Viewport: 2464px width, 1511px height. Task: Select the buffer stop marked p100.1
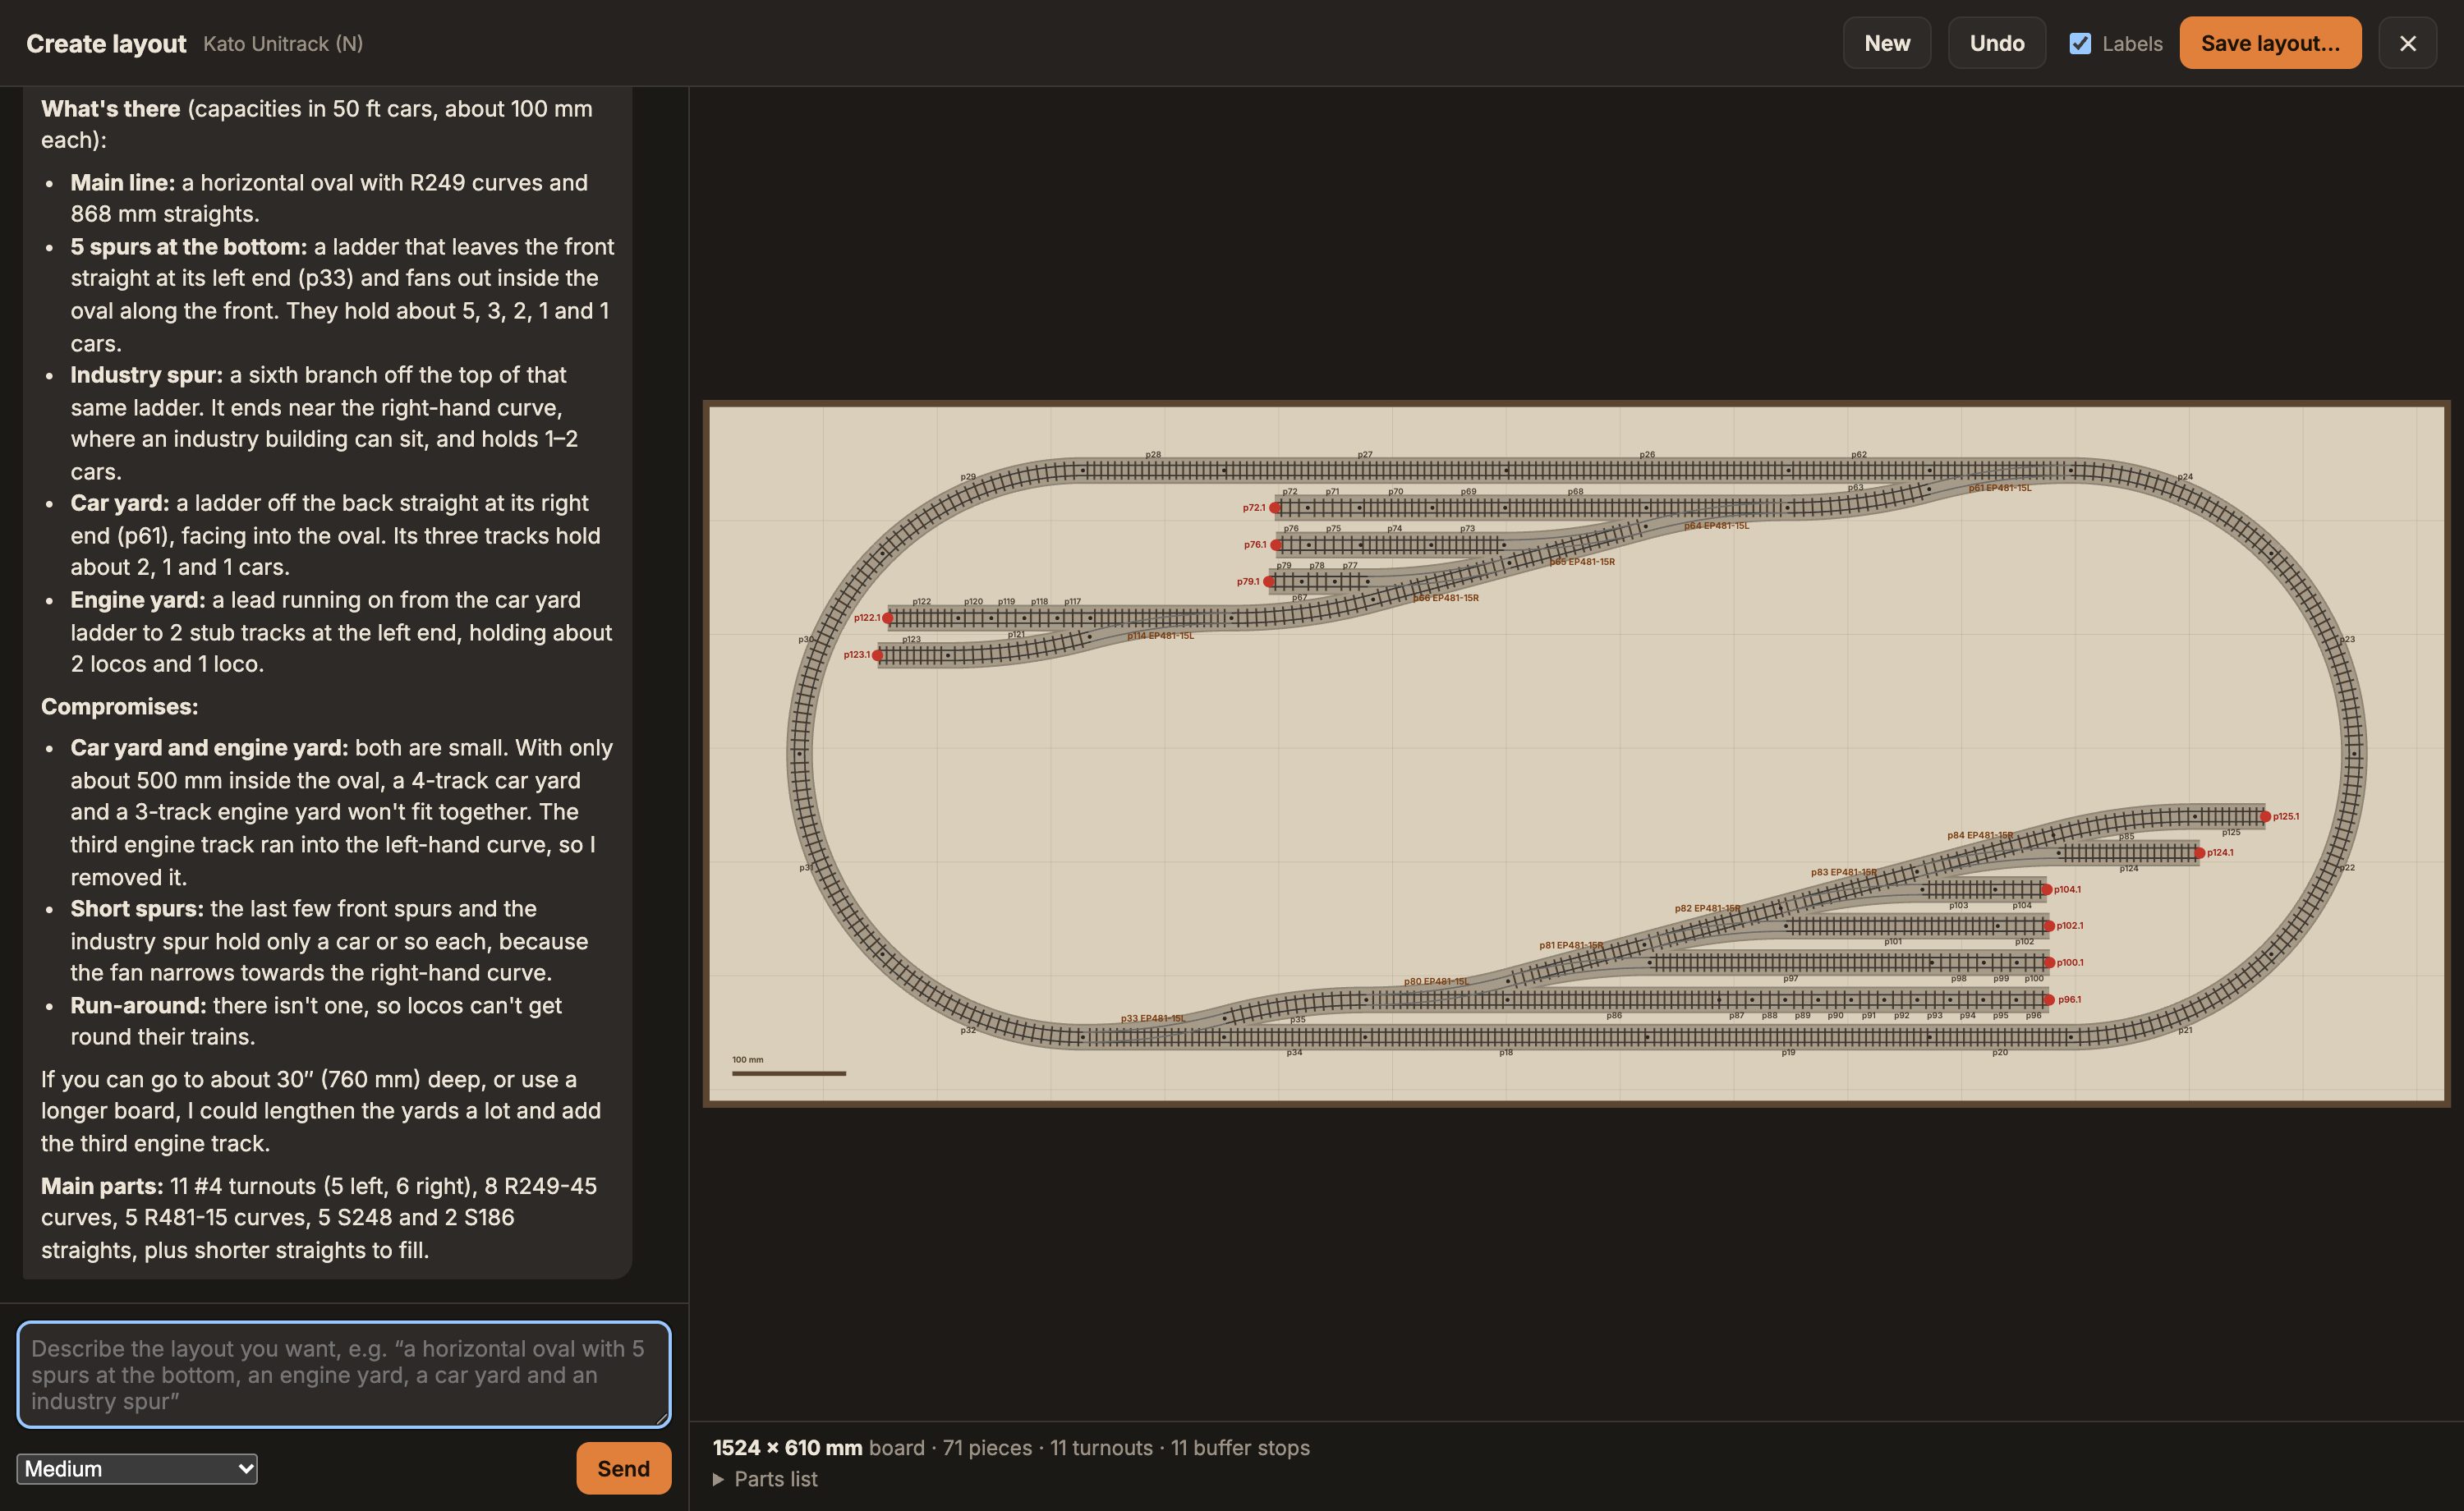(x=2049, y=963)
